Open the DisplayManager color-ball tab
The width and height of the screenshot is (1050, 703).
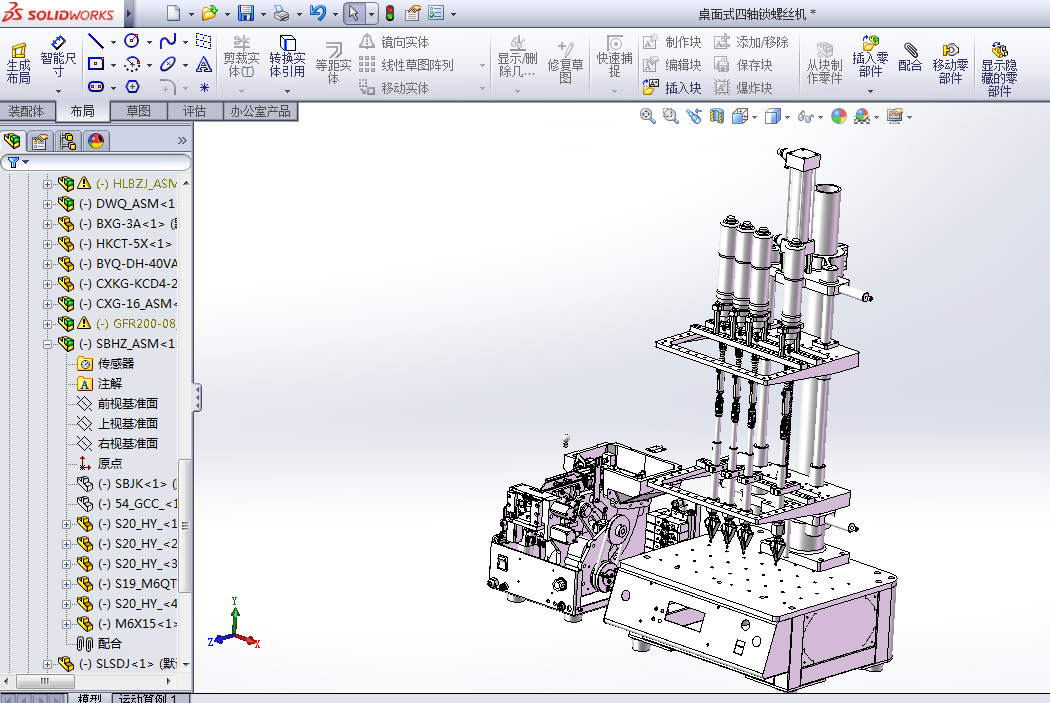coord(96,141)
